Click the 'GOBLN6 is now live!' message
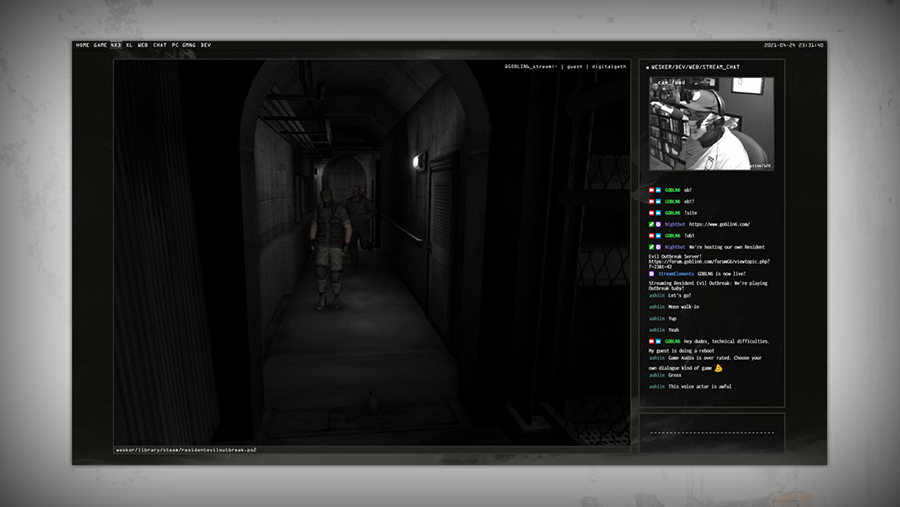 point(721,274)
